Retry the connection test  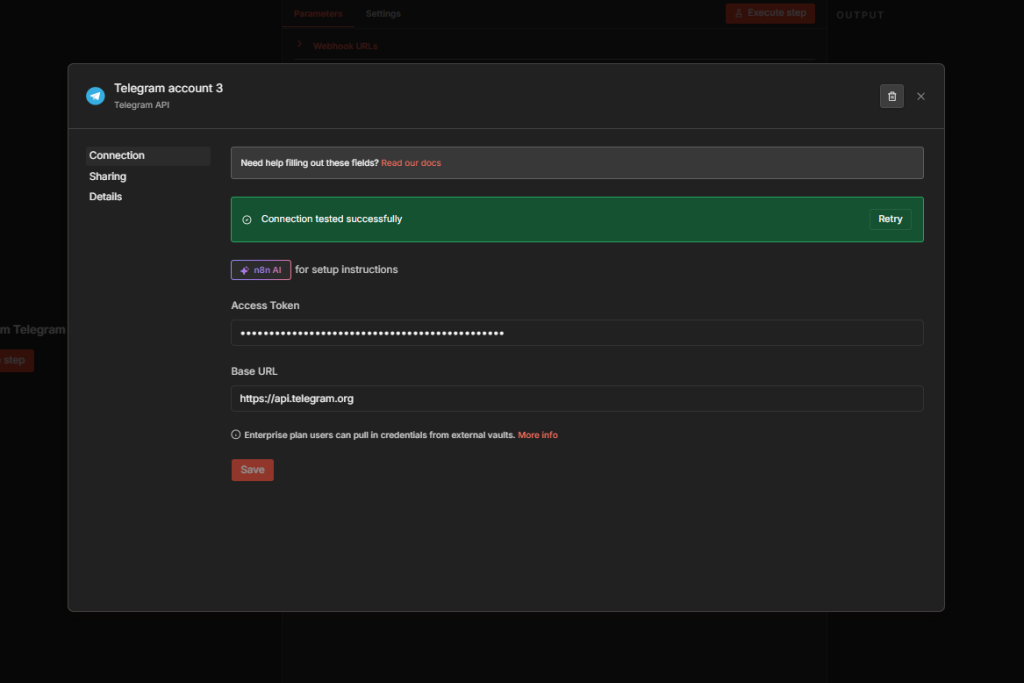889,218
